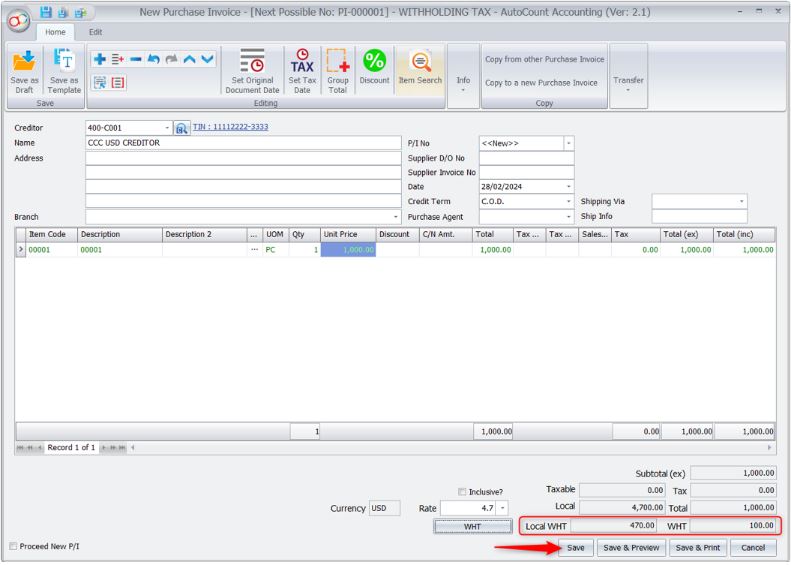Expand the Branch dropdown
The width and height of the screenshot is (791, 565).
click(396, 217)
